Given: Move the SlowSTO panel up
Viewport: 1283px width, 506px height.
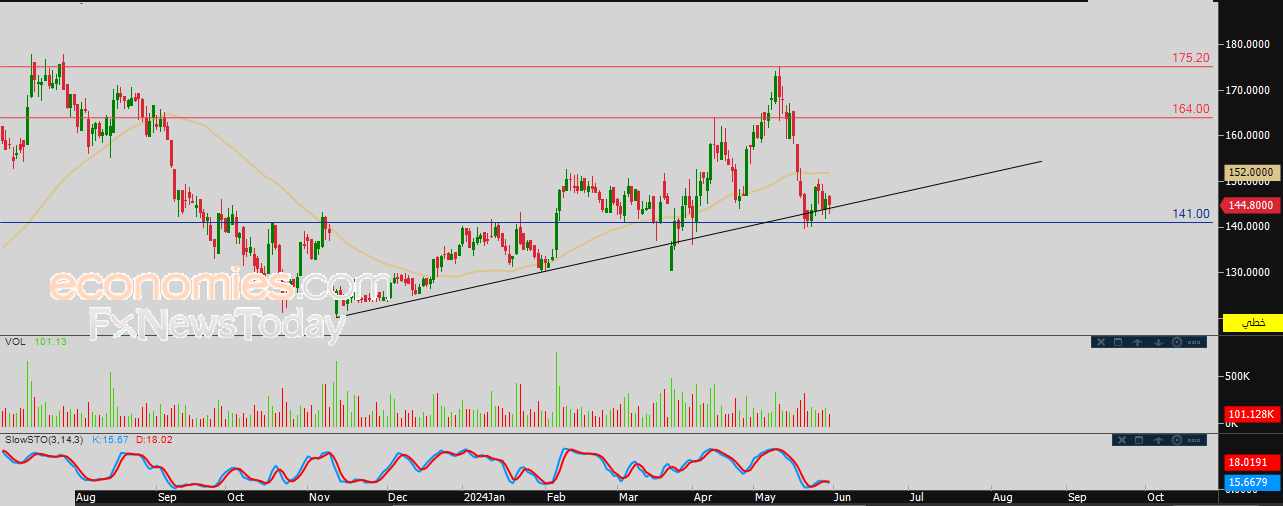Looking at the screenshot, I should tap(1158, 440).
